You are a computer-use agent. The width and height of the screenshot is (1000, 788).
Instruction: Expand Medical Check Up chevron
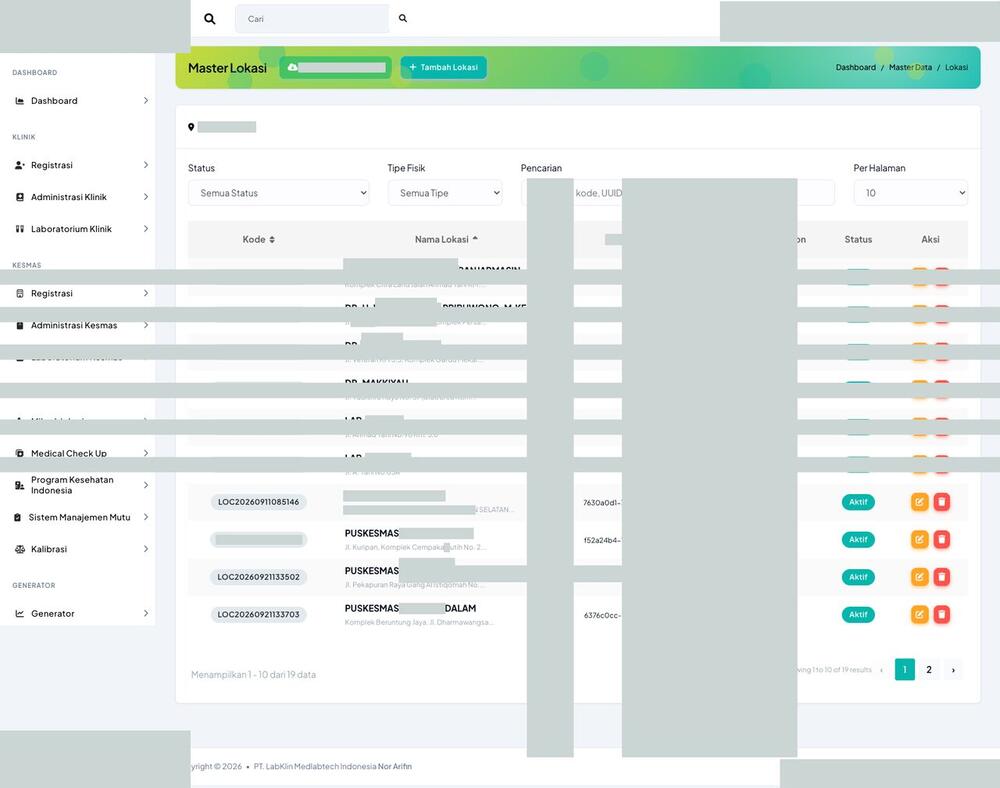tap(146, 453)
